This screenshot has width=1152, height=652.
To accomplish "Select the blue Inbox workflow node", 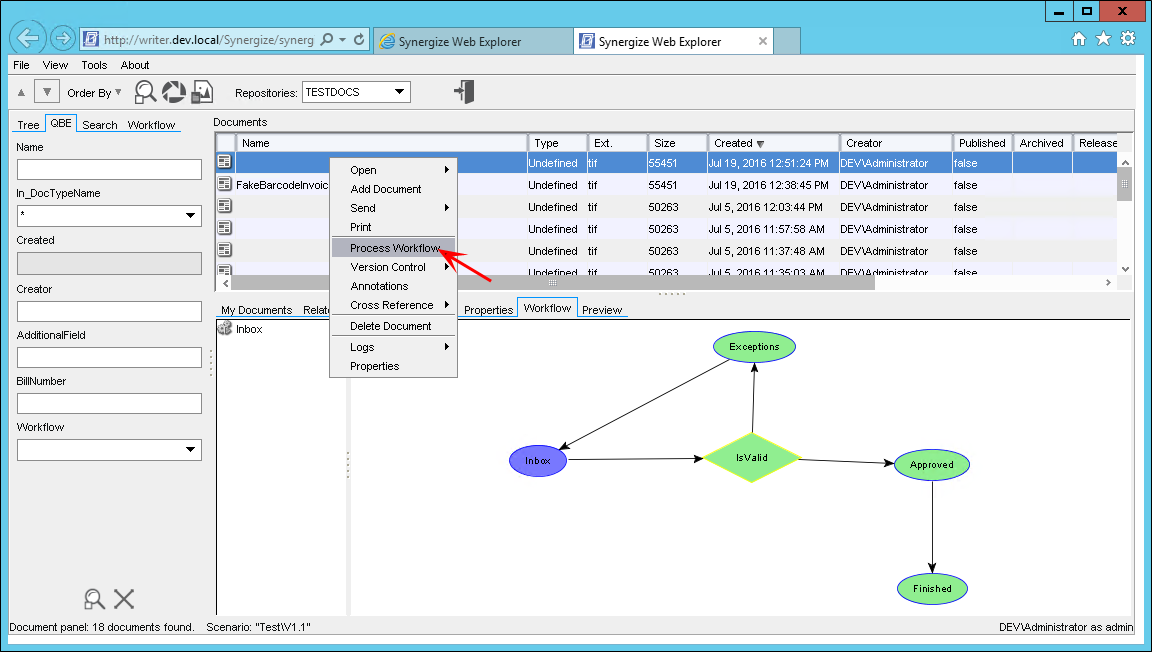I will [538, 461].
